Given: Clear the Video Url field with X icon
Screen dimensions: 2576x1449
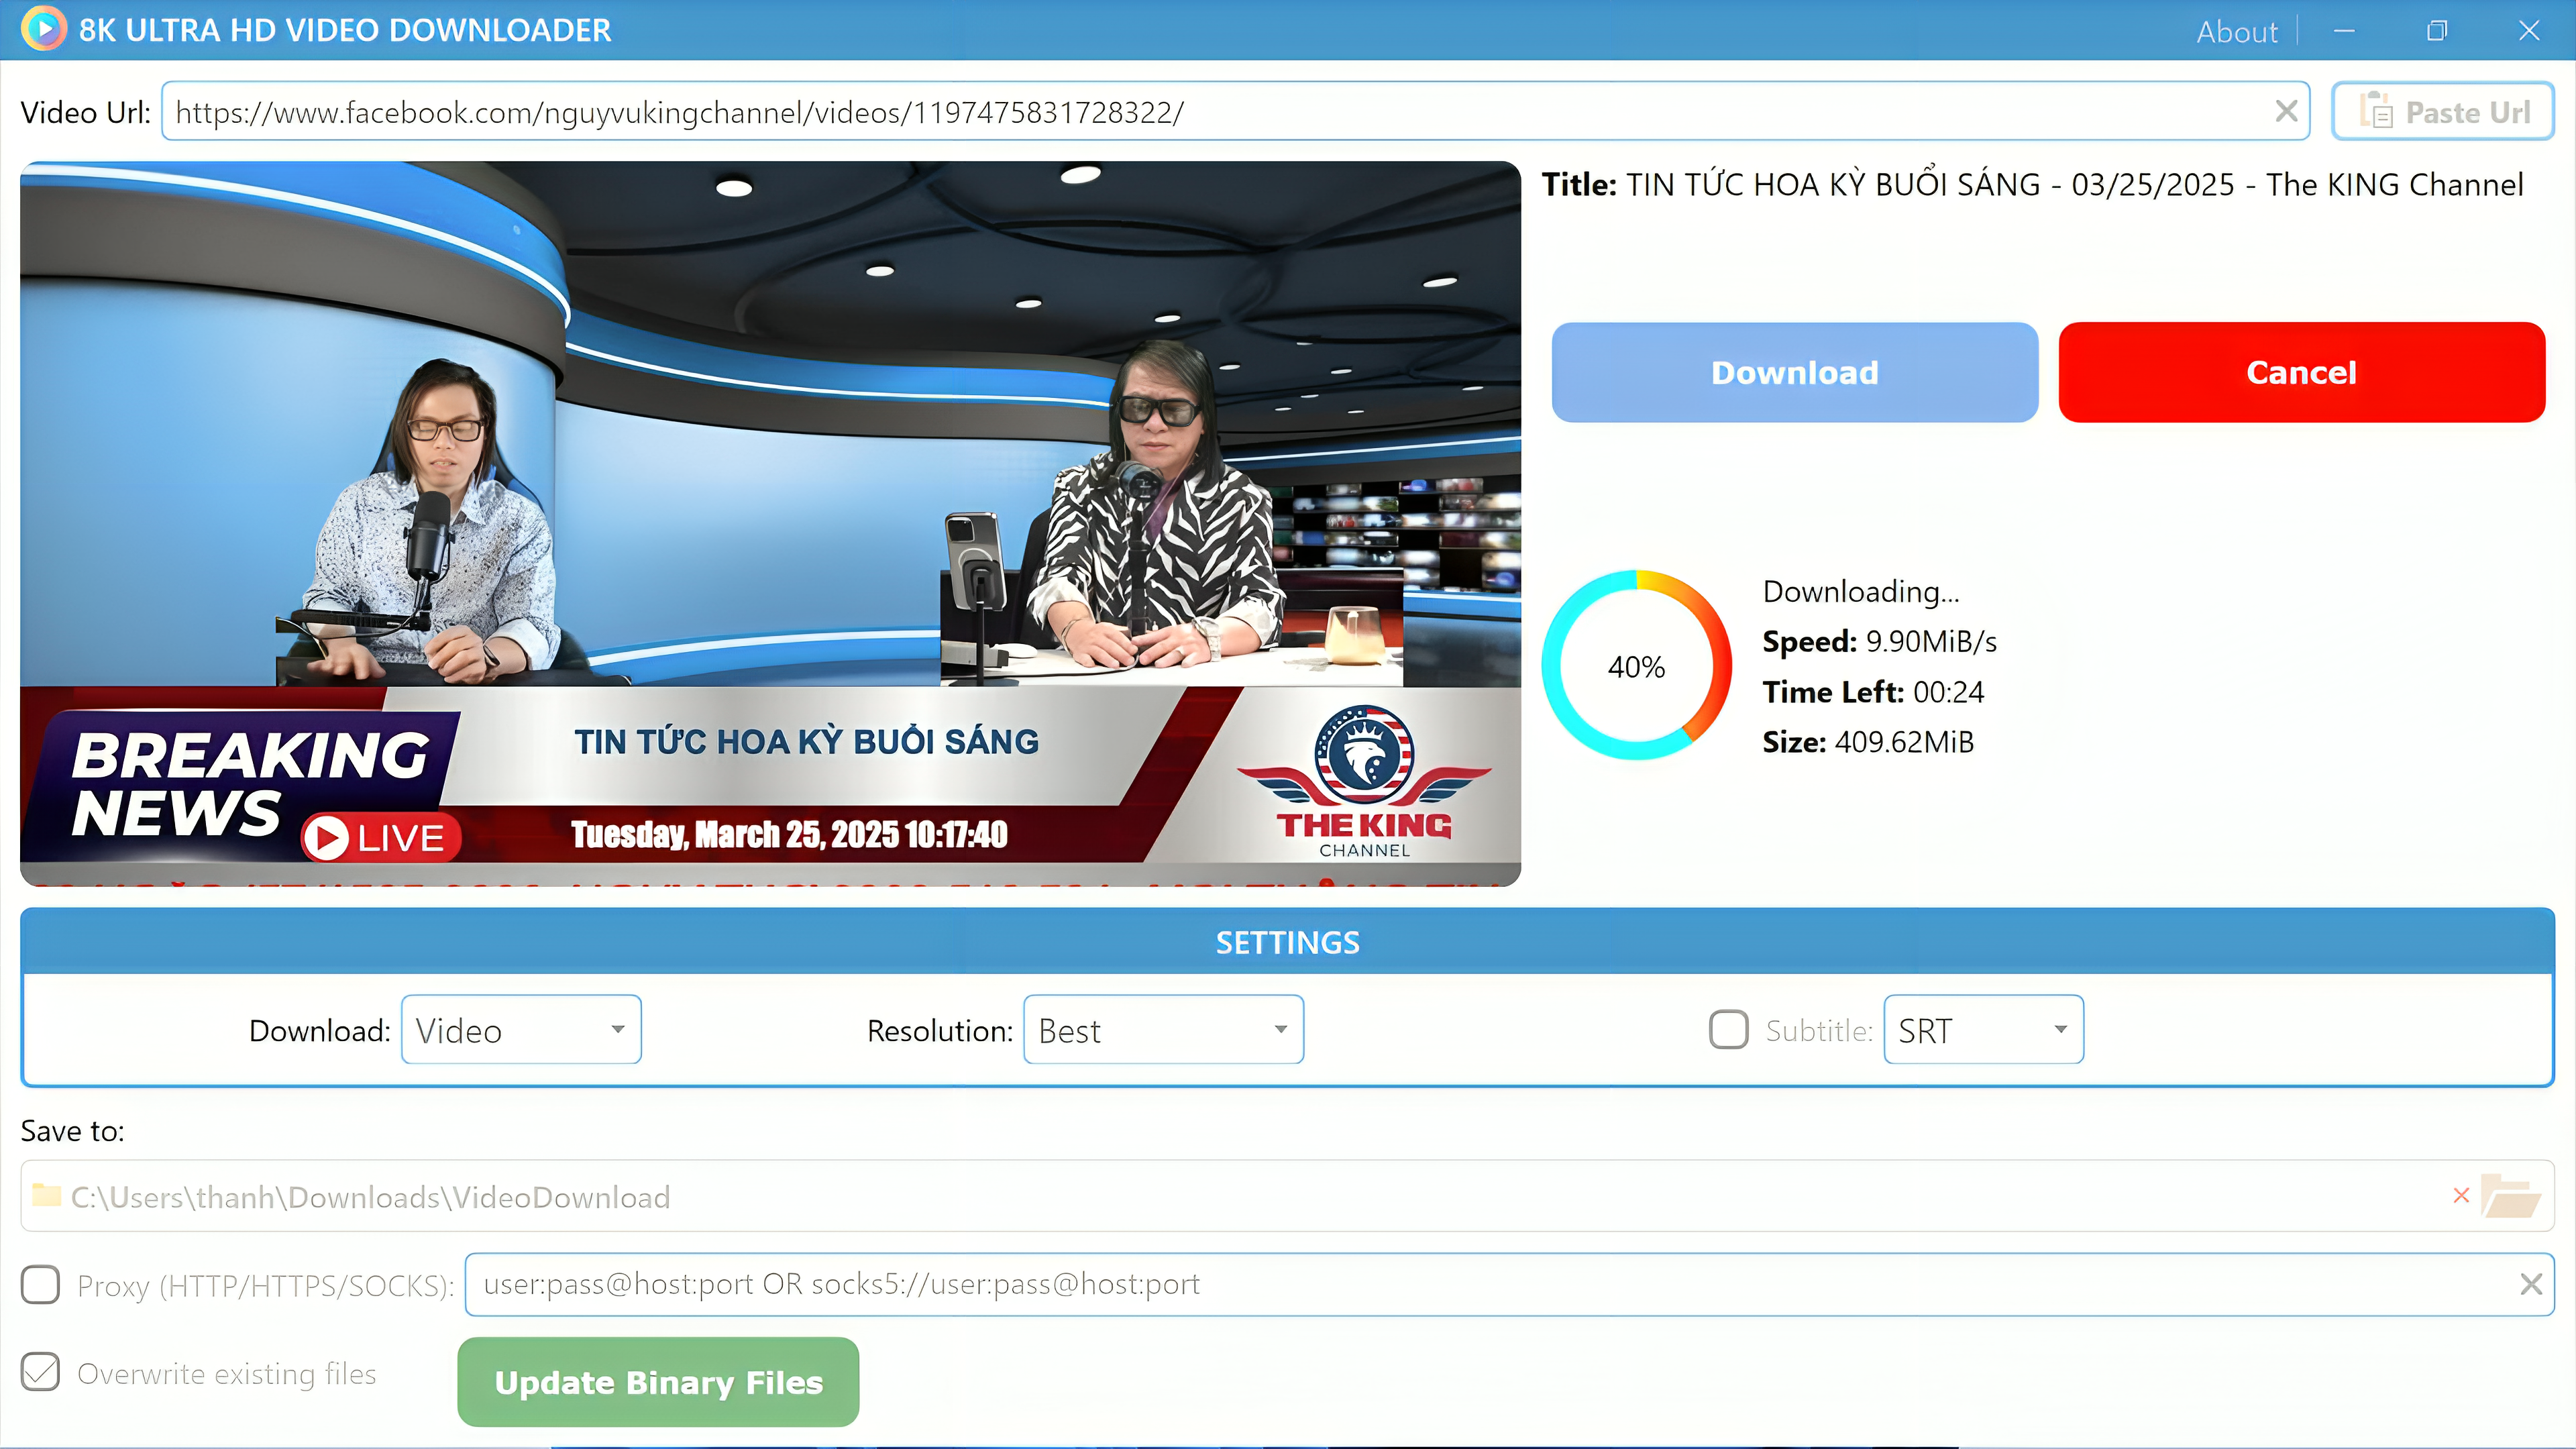Looking at the screenshot, I should 2286,111.
